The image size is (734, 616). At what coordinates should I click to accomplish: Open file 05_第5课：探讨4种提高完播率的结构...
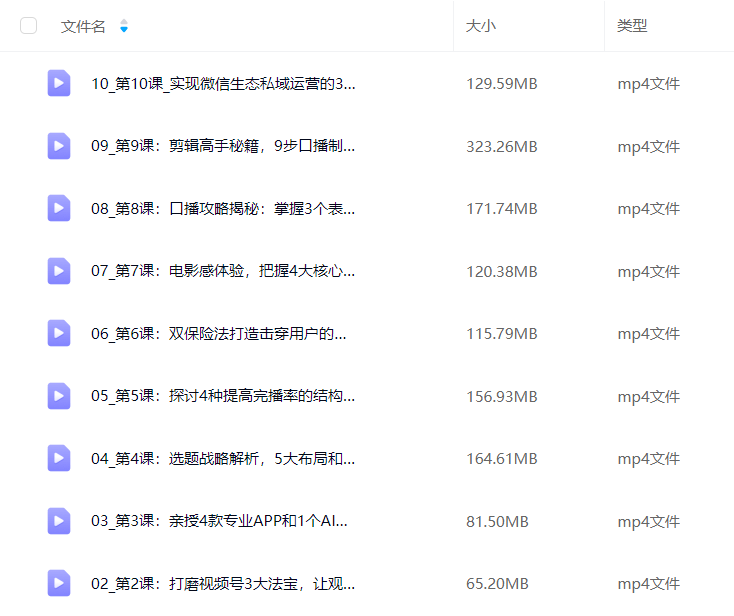click(x=223, y=396)
